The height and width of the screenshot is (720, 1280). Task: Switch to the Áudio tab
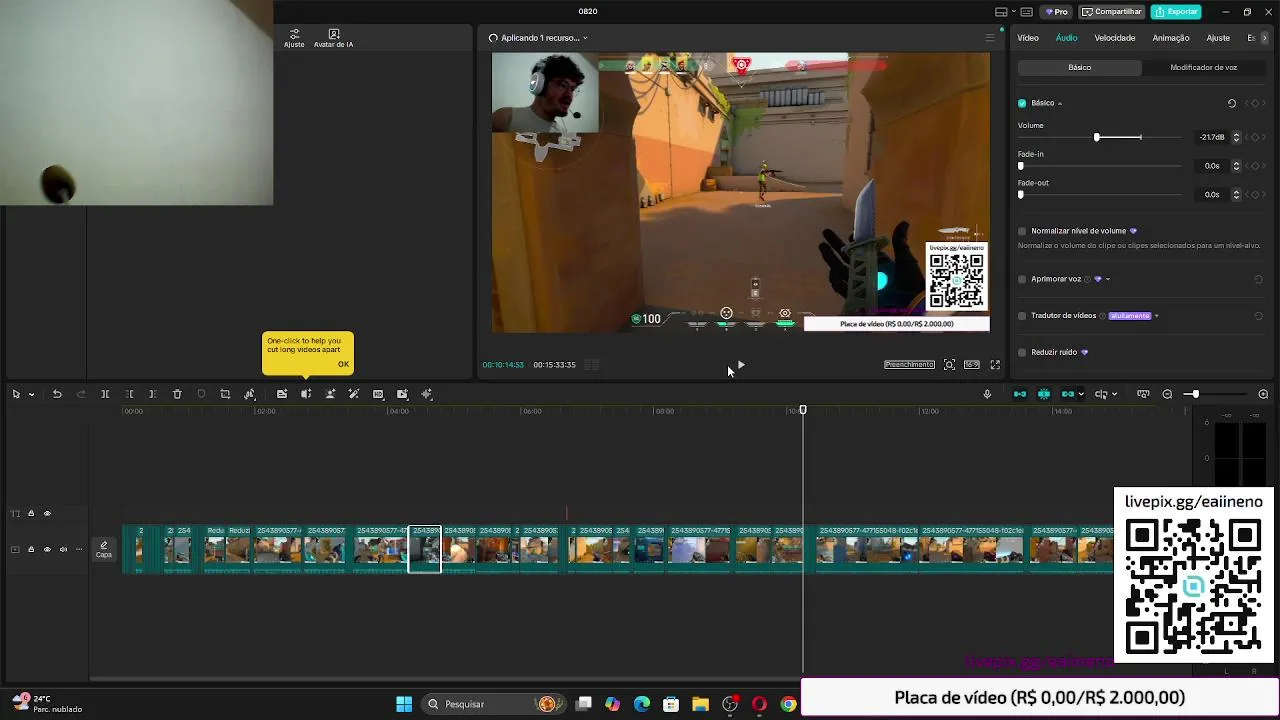(1066, 38)
